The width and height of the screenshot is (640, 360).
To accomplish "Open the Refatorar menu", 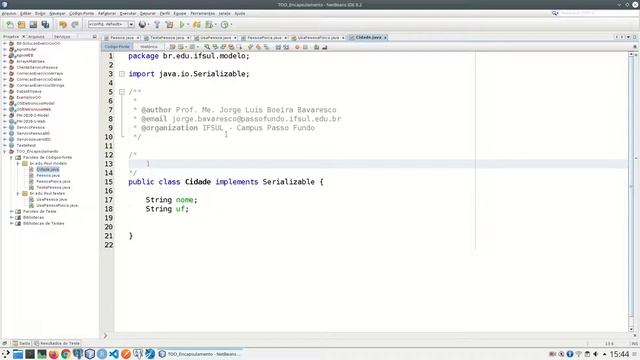I will tap(107, 13).
